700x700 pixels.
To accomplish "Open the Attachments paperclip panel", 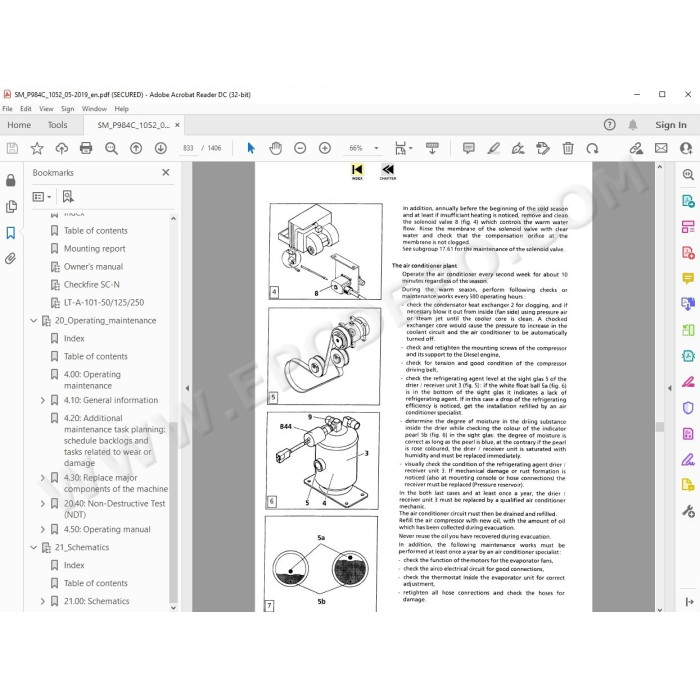I will [11, 258].
